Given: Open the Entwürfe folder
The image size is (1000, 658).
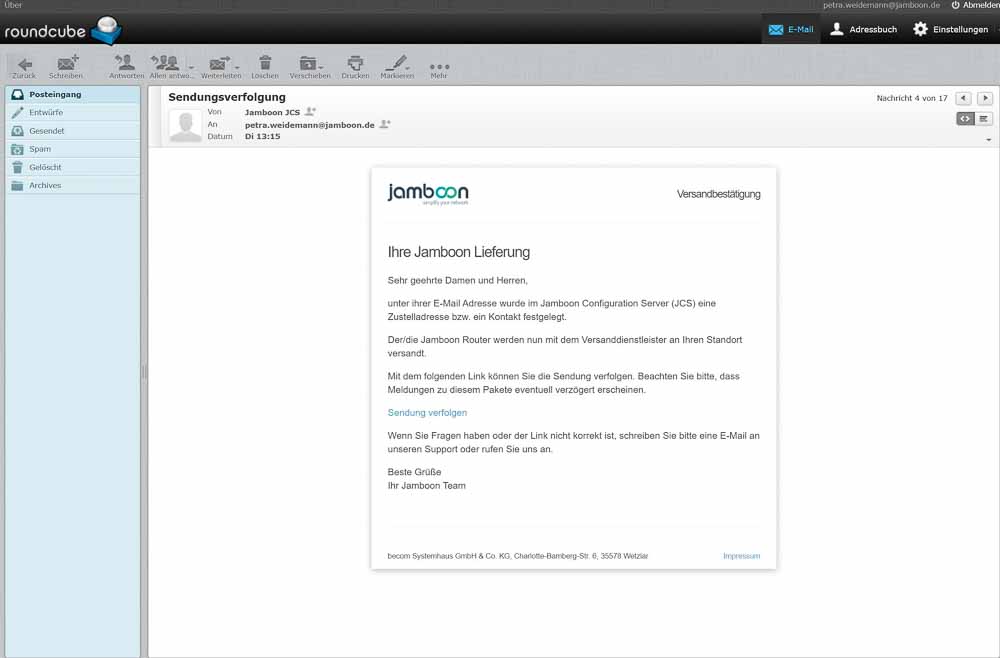Looking at the screenshot, I should pyautogui.click(x=73, y=113).
